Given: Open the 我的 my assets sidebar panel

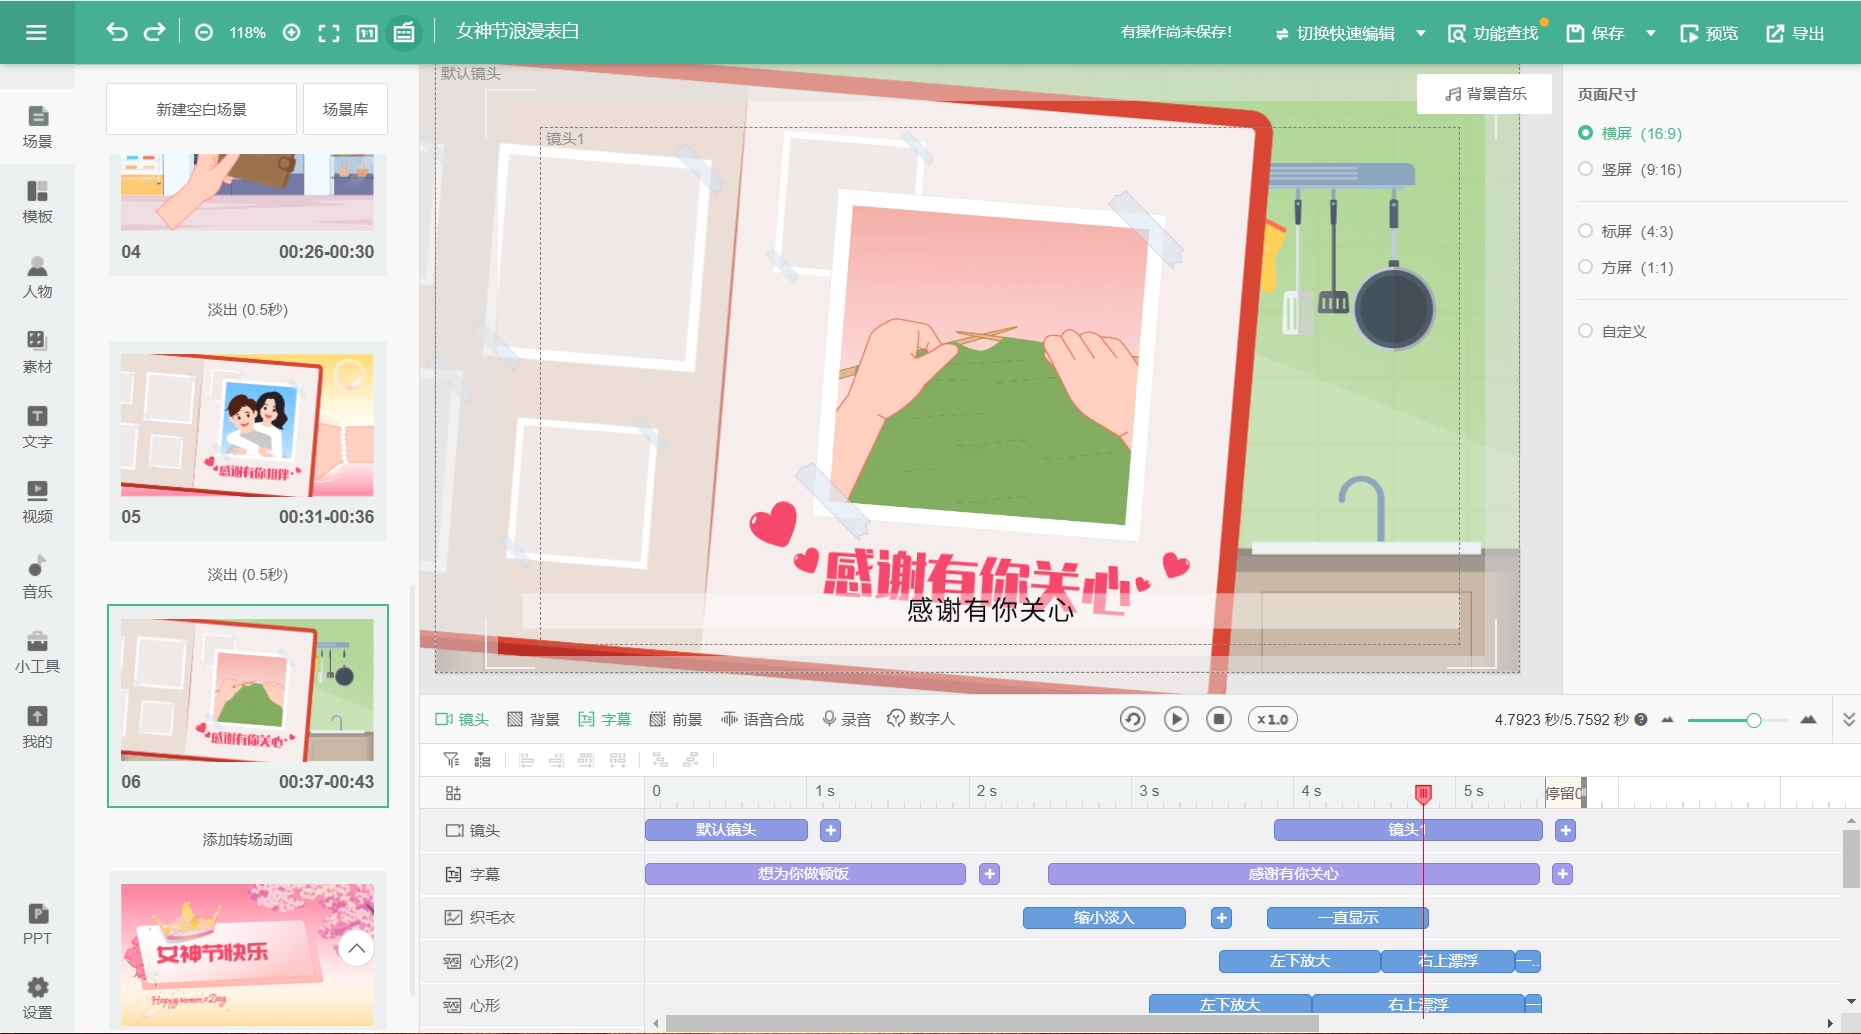Looking at the screenshot, I should click(x=37, y=727).
